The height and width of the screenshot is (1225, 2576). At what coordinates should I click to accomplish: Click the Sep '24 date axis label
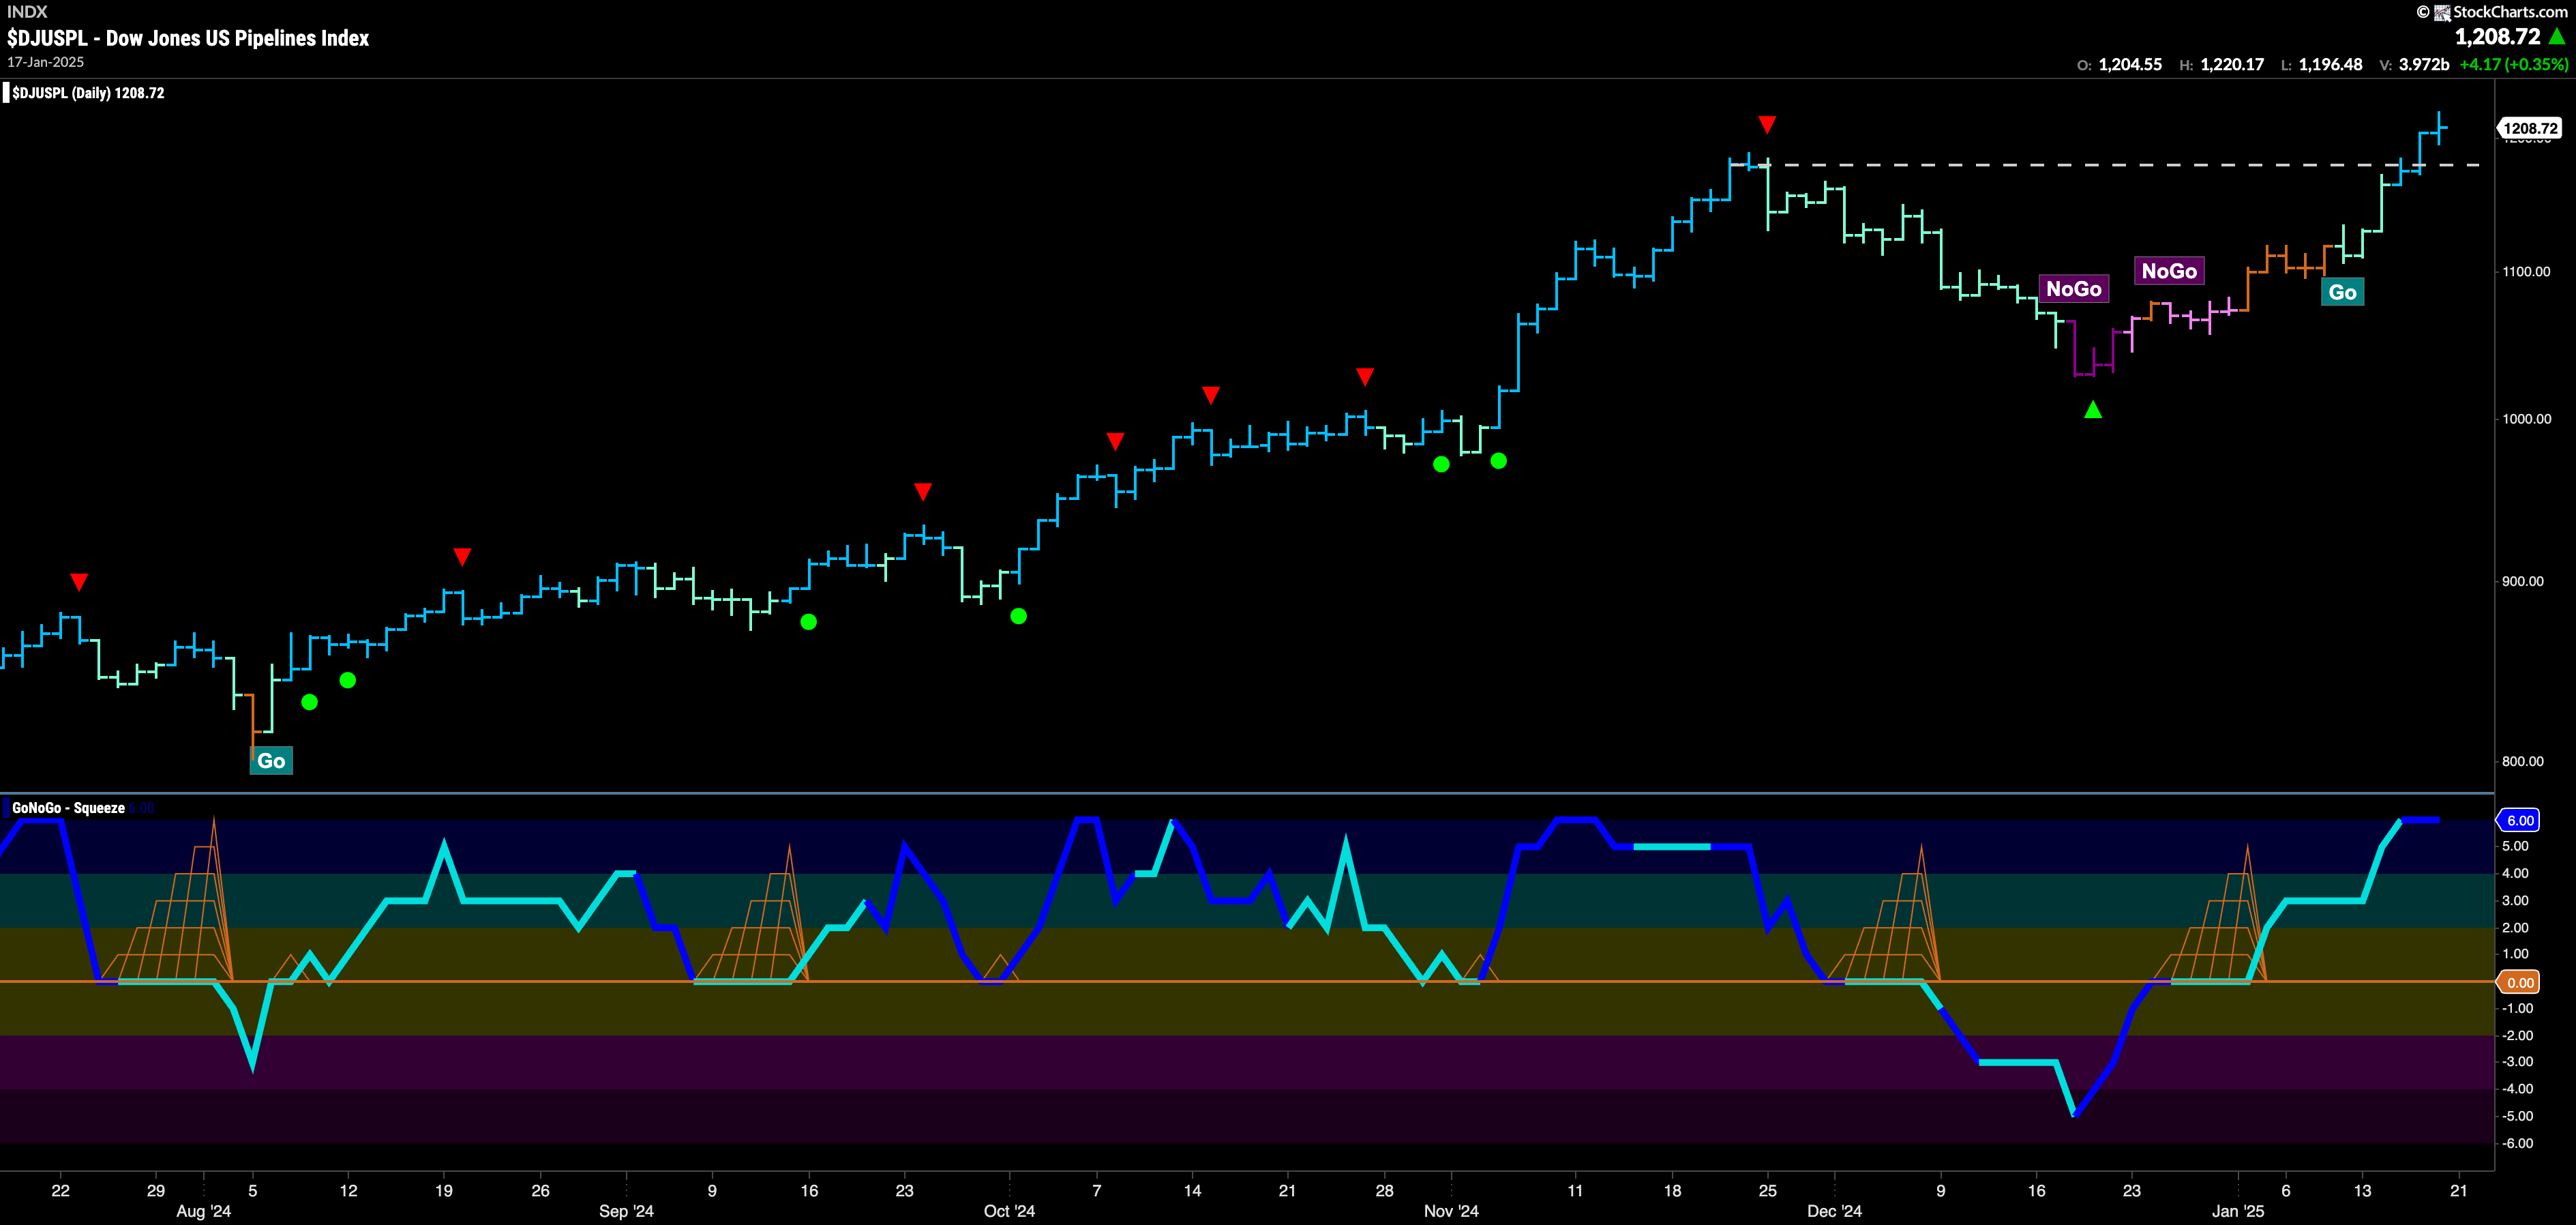[627, 1211]
